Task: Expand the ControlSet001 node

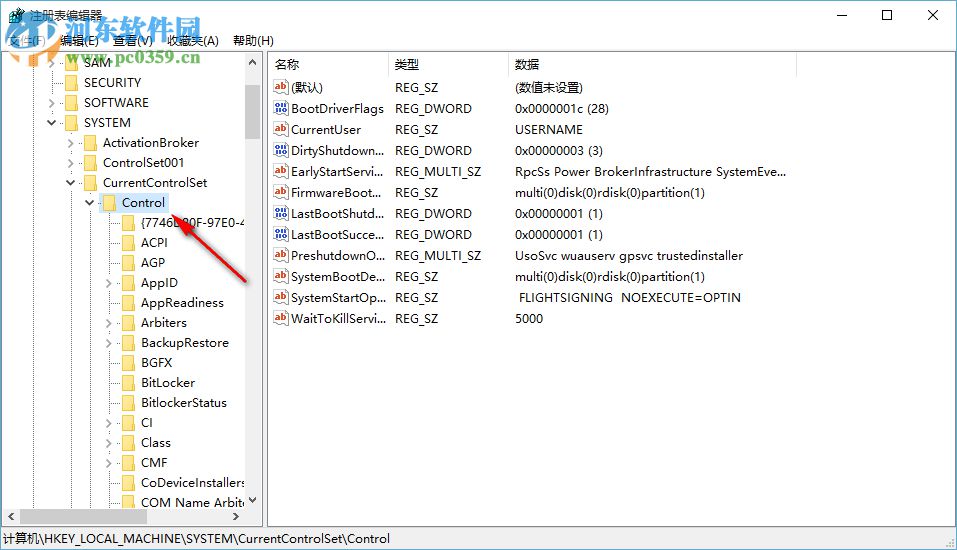Action: click(71, 163)
